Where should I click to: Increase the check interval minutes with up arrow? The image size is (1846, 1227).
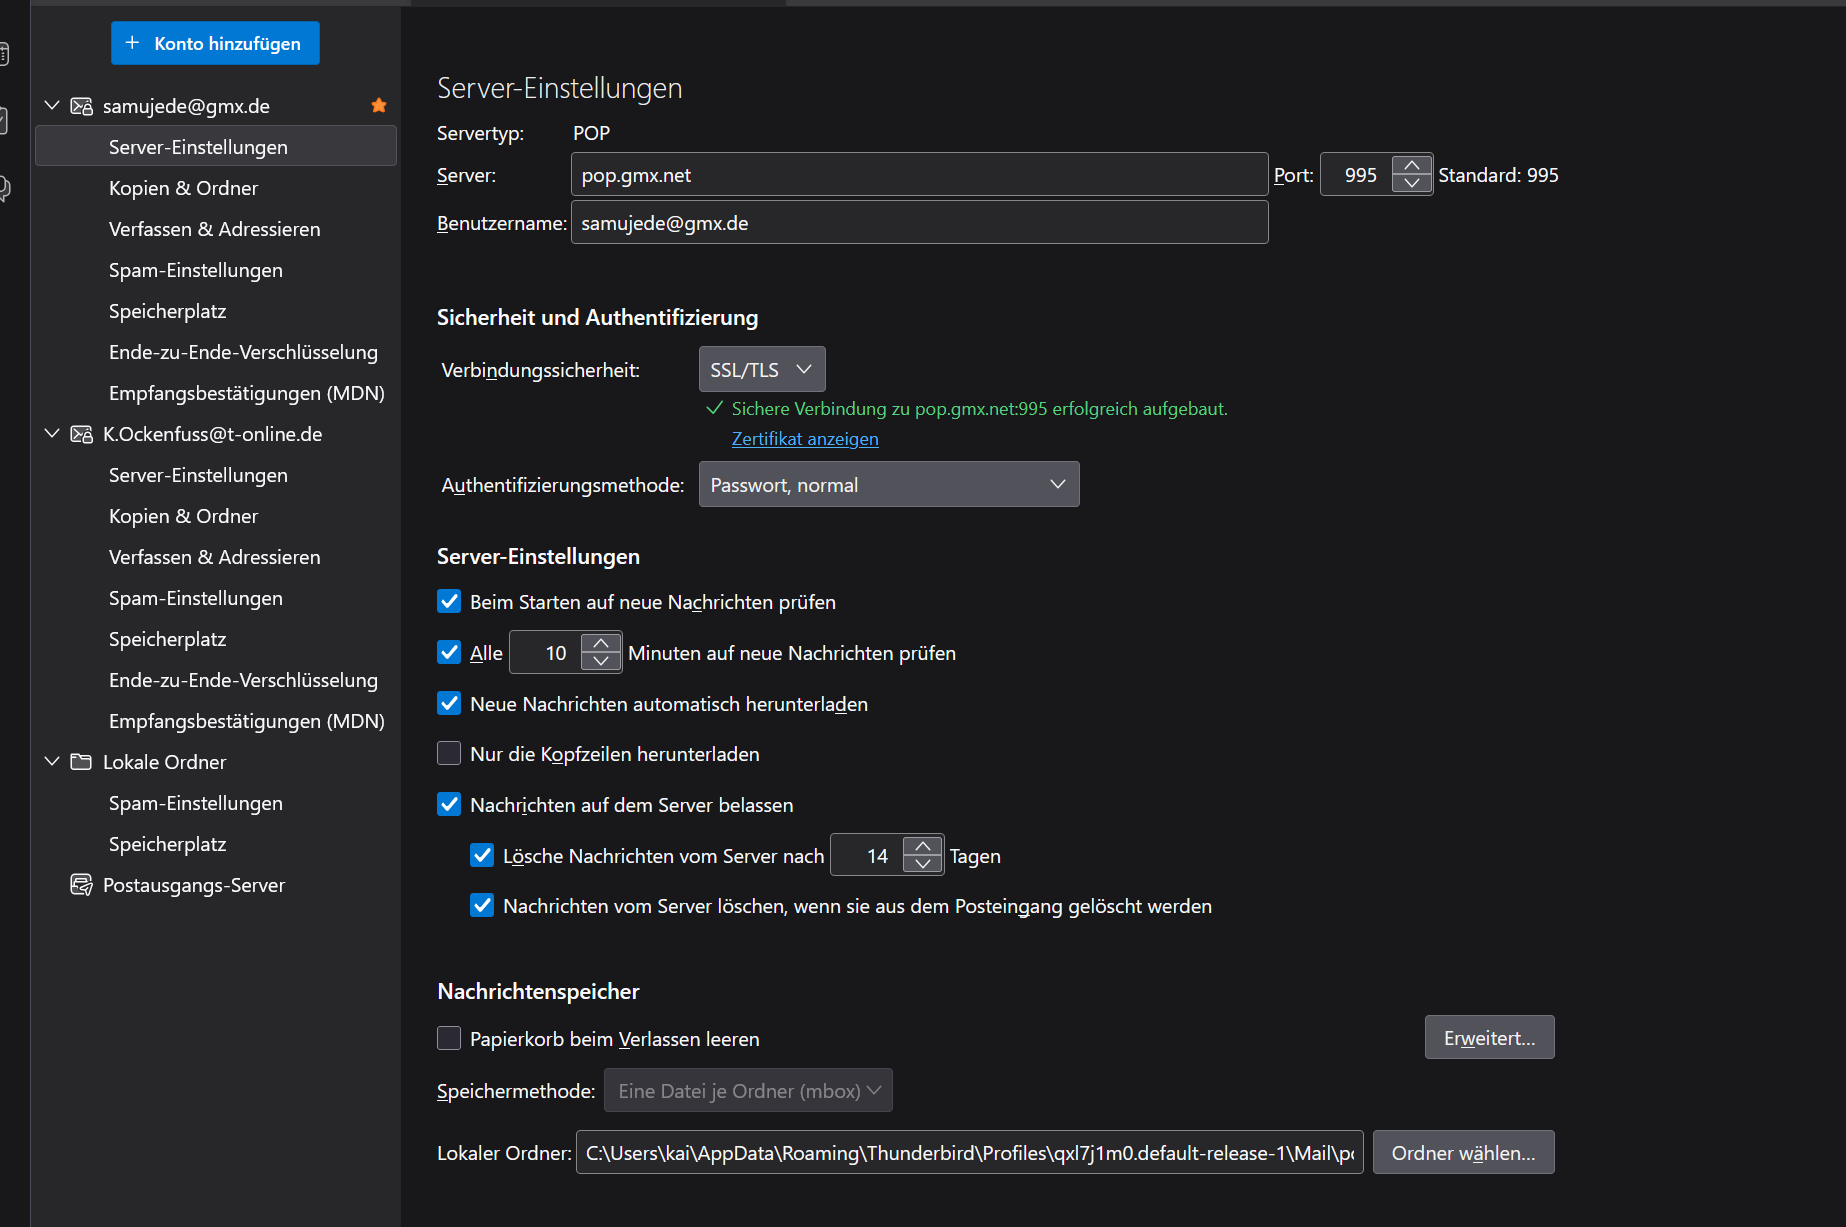coord(601,643)
